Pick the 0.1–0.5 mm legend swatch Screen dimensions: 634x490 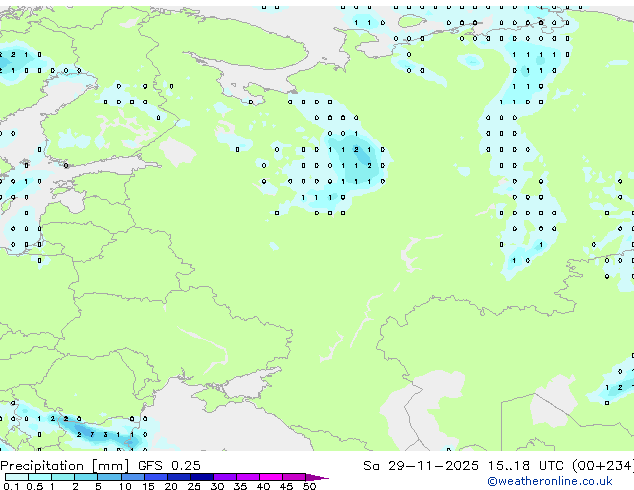pyautogui.click(x=17, y=477)
